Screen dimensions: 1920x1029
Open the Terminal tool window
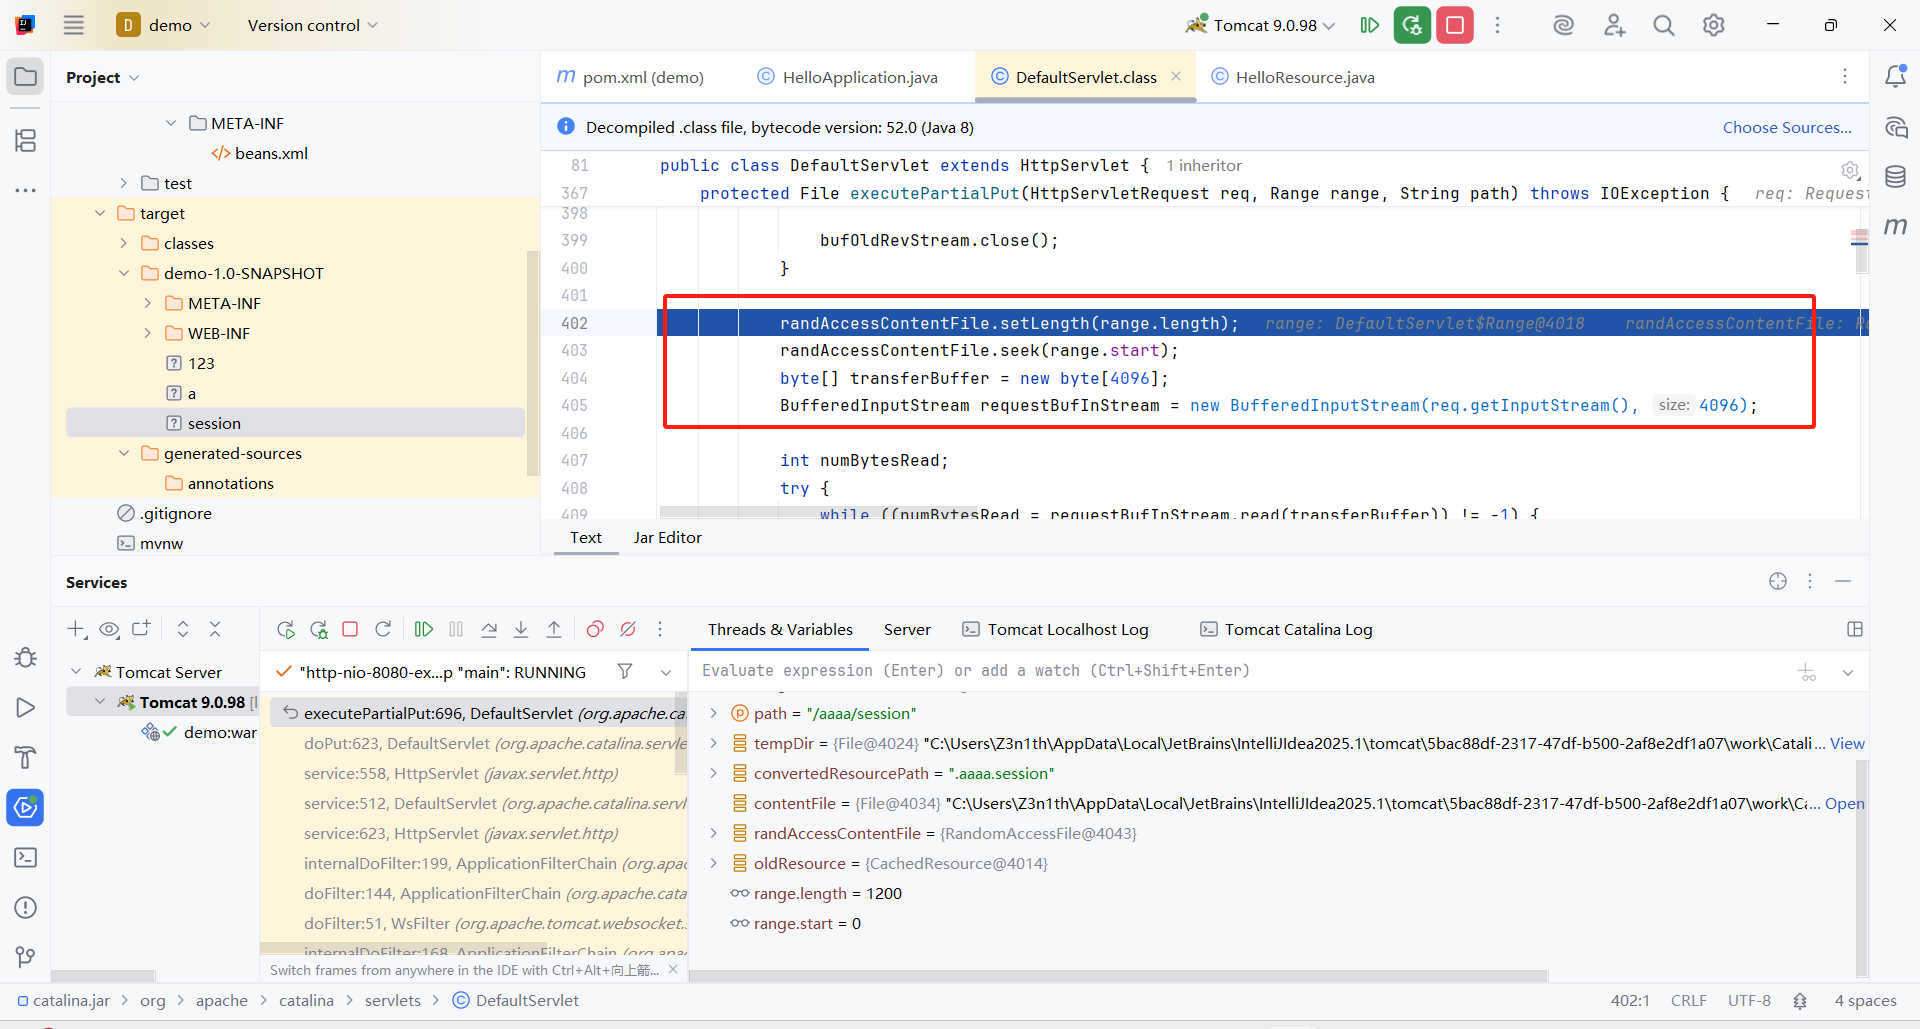point(26,857)
